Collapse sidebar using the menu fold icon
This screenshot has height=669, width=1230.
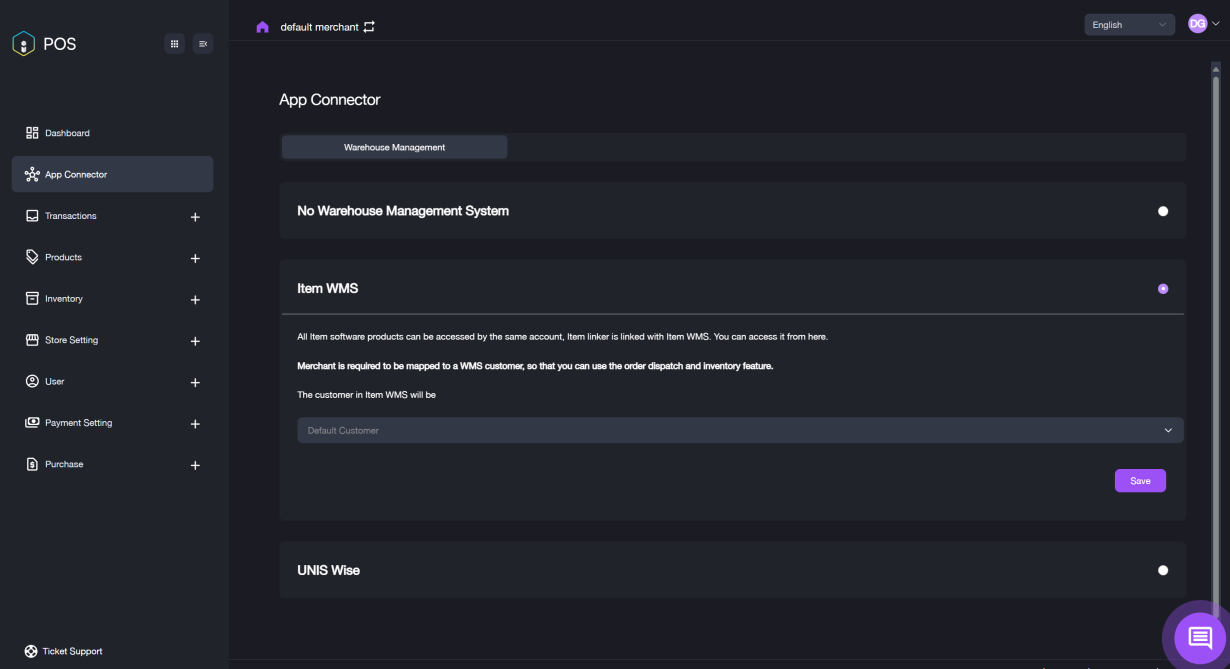tap(203, 44)
